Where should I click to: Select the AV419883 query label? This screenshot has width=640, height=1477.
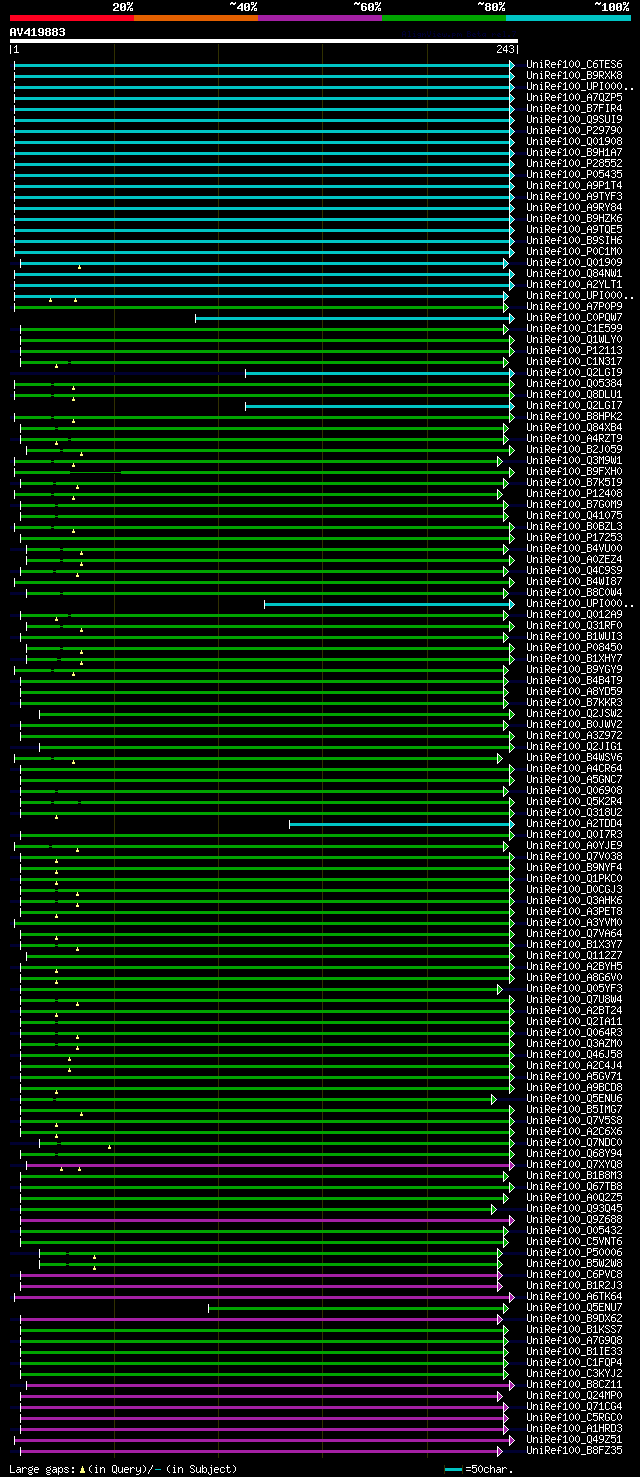tap(38, 32)
